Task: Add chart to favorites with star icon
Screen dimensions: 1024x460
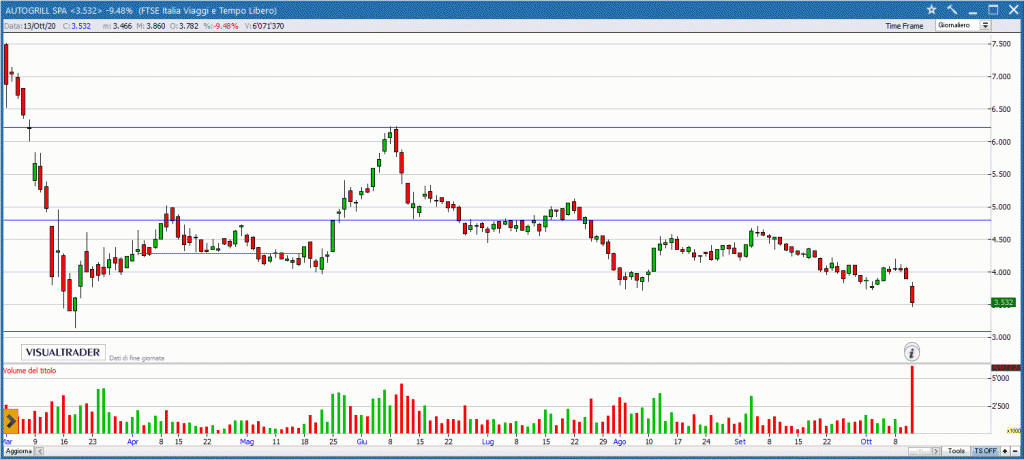Action: (932, 9)
